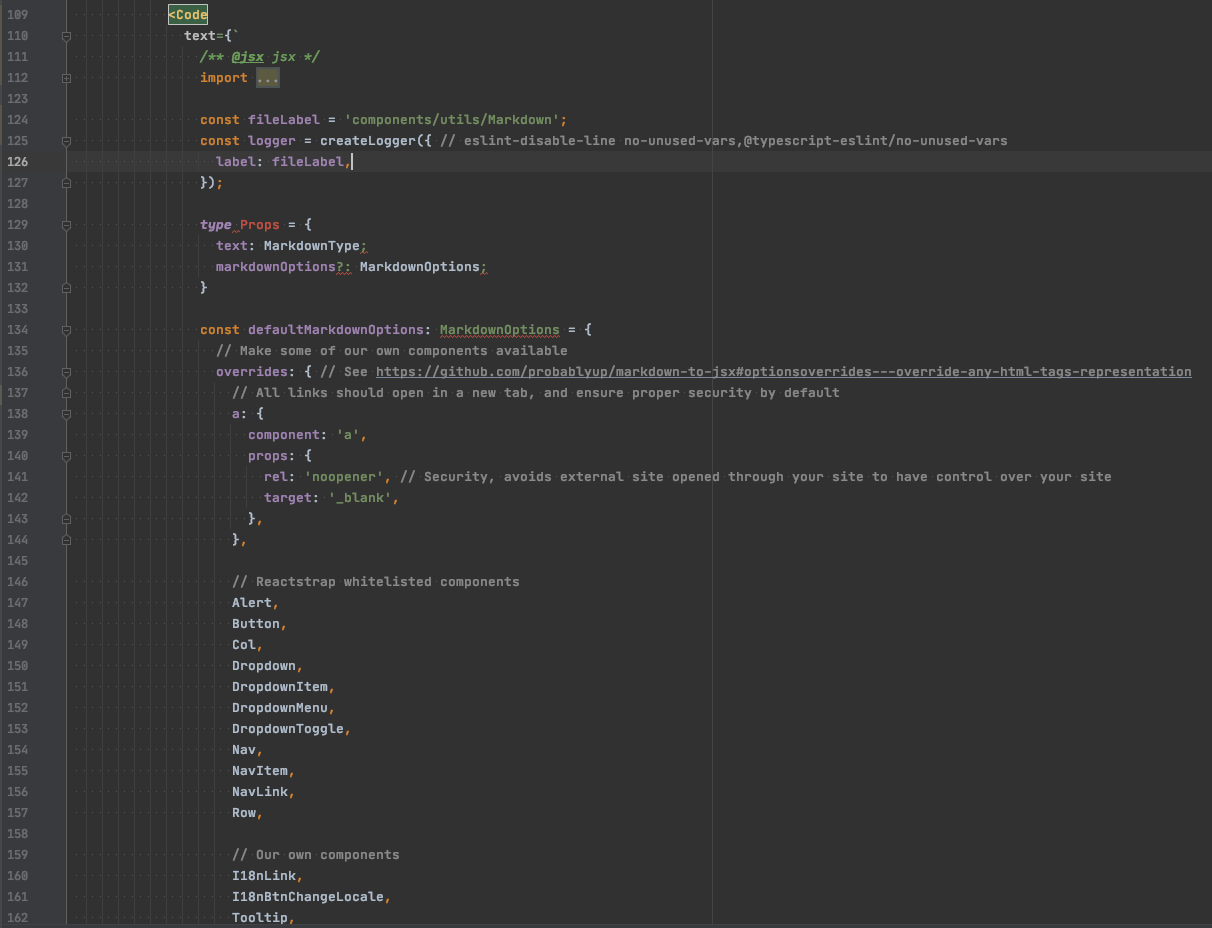Click the underlined MarkdownOptions type reference
The width and height of the screenshot is (1212, 928).
click(499, 330)
